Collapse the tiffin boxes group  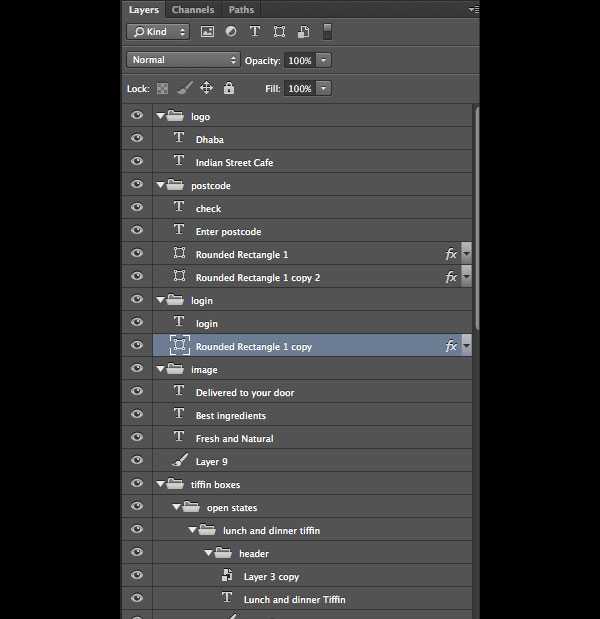[160, 484]
